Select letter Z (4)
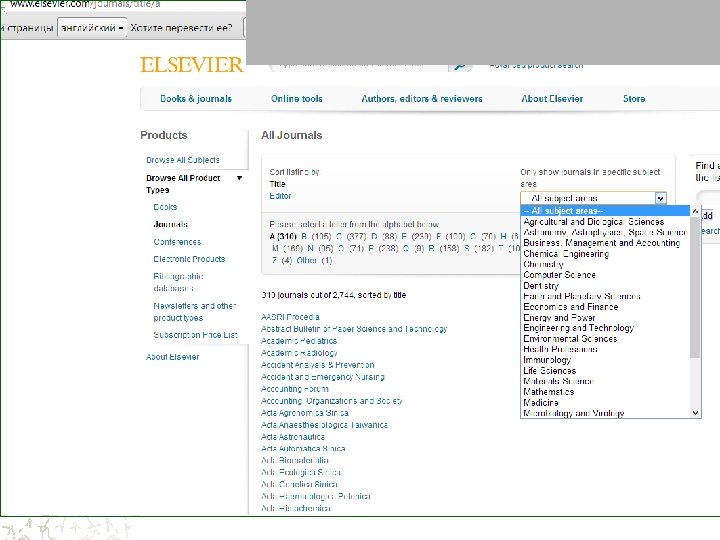This screenshot has height=540, width=720. [x=281, y=260]
